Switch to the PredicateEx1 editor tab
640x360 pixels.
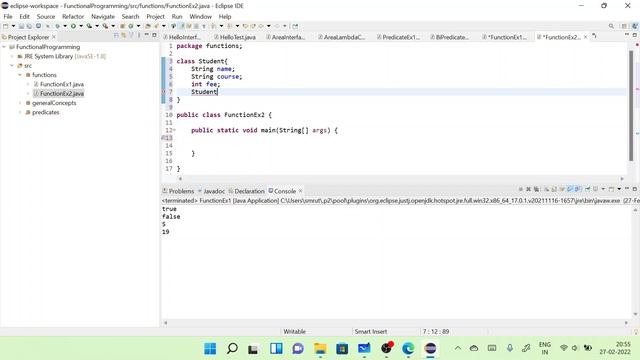[x=398, y=37]
